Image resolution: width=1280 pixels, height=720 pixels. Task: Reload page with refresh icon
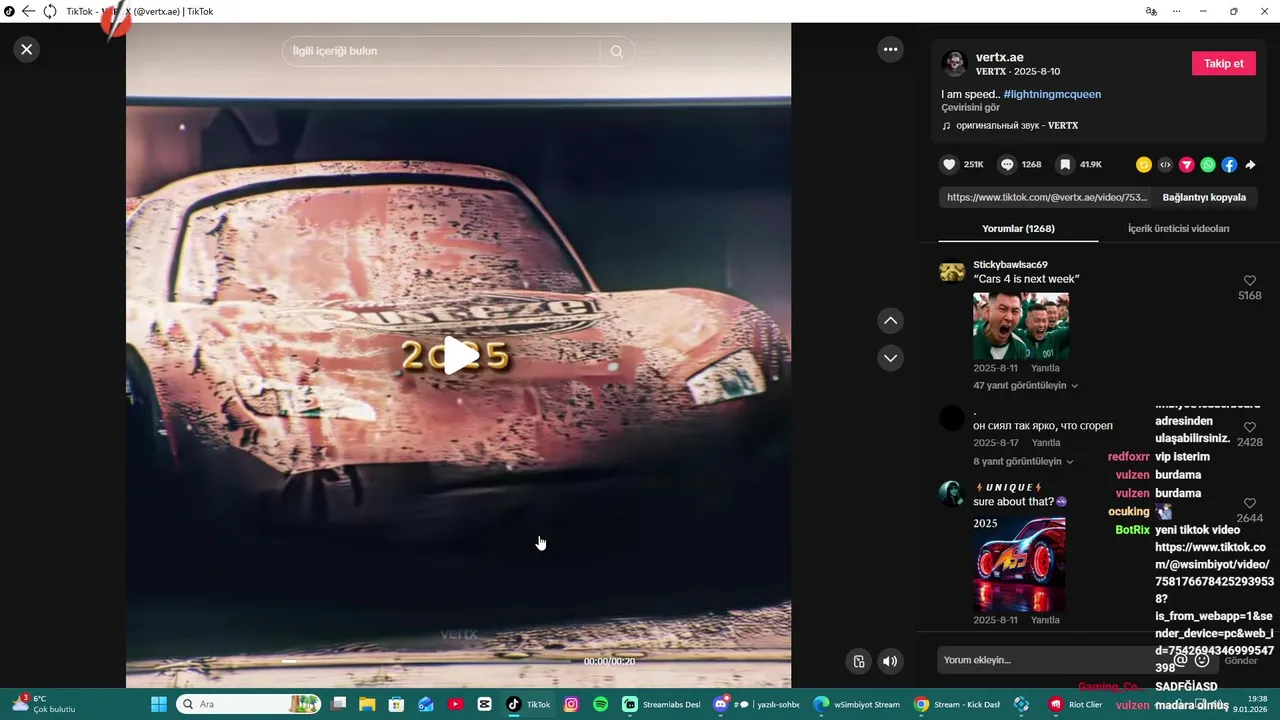click(49, 11)
